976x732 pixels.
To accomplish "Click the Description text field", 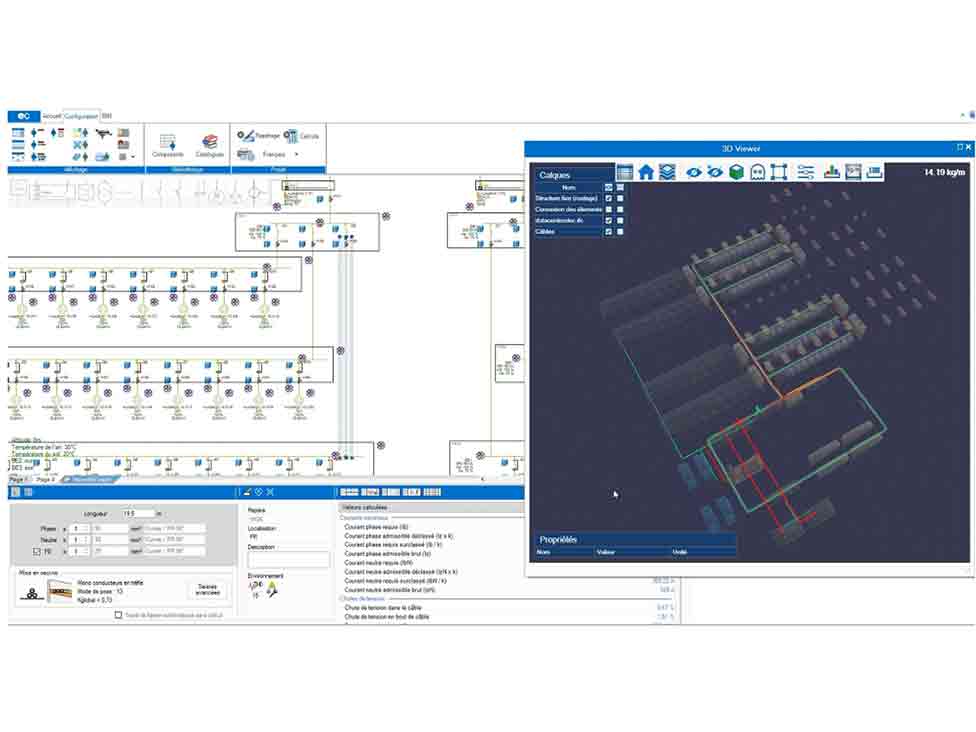I will click(x=288, y=560).
